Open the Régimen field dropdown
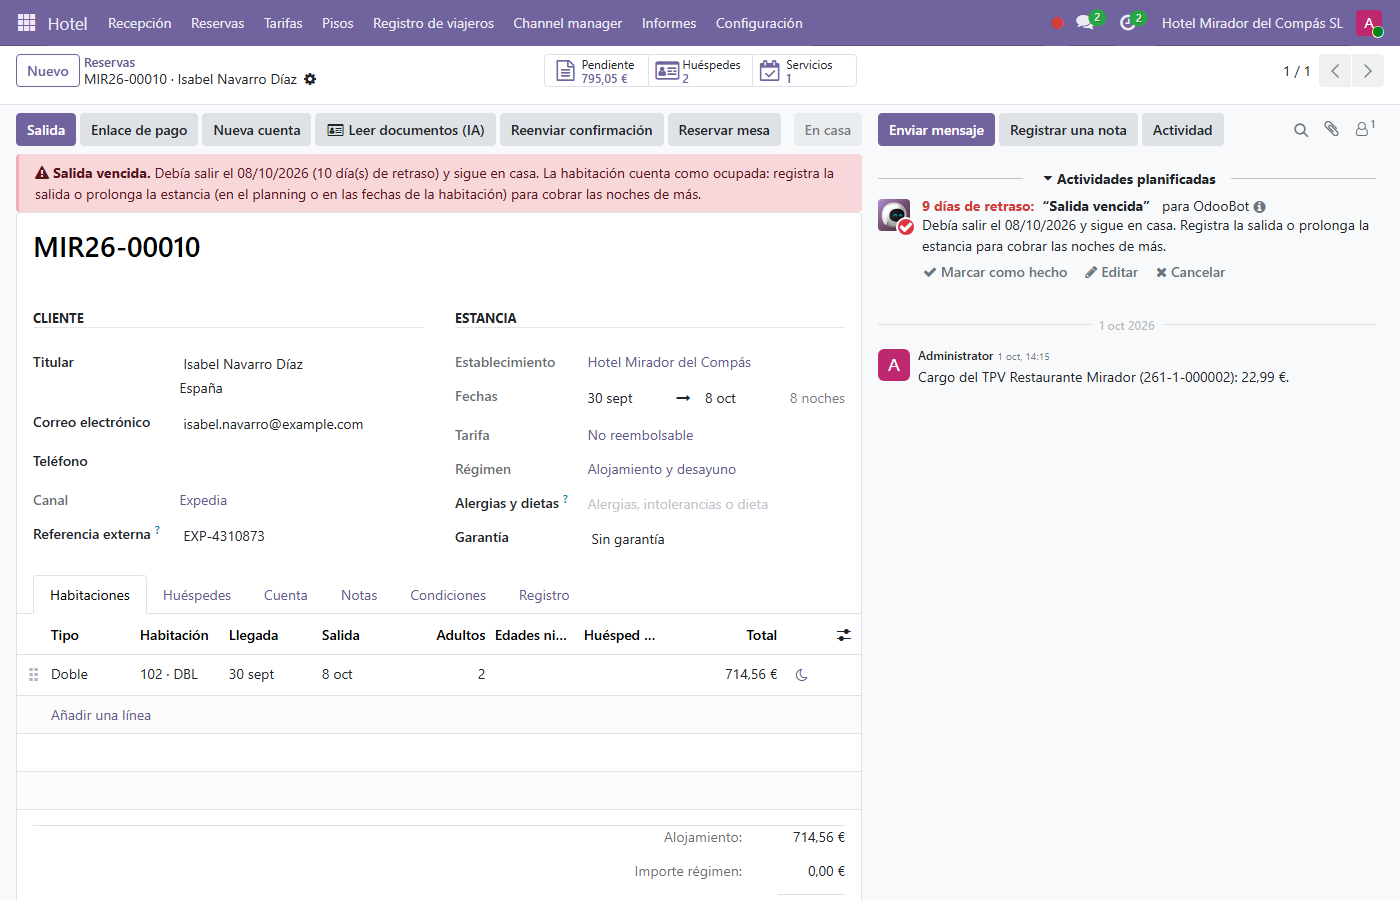Screen dimensions: 1400x900 coord(716,469)
